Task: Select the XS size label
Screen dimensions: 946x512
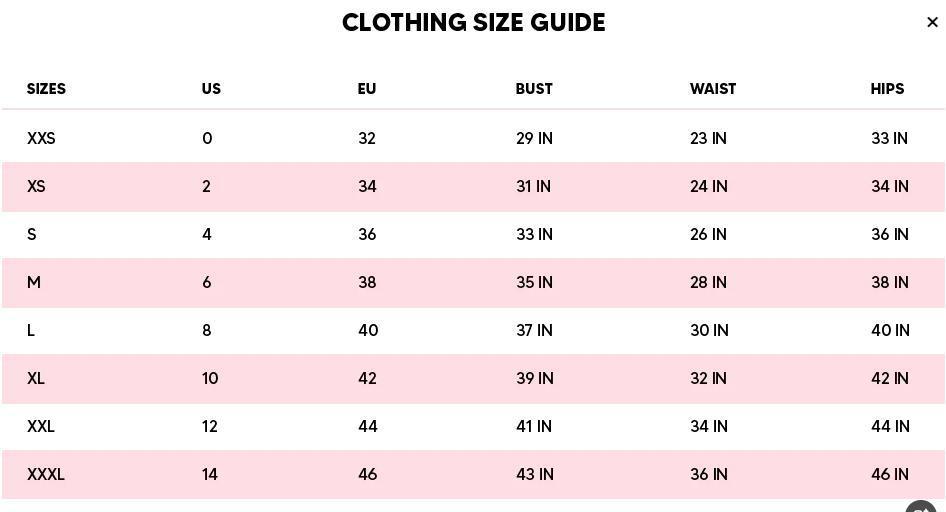Action: pos(36,186)
